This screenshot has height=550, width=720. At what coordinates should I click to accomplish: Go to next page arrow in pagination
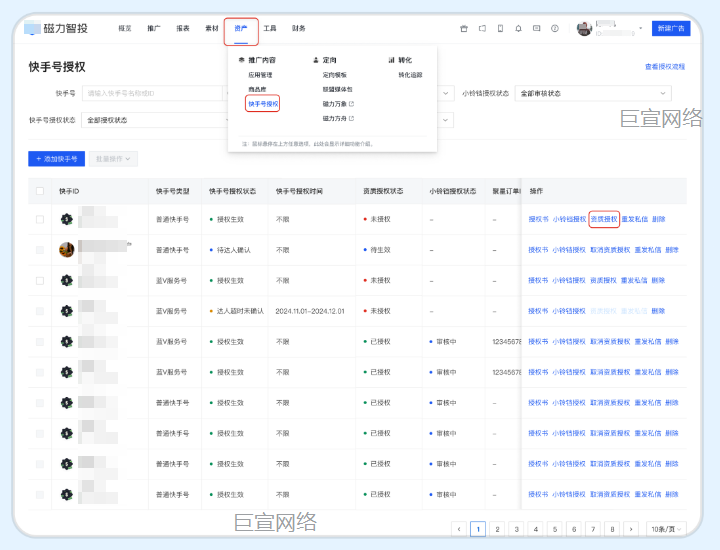[x=631, y=529]
